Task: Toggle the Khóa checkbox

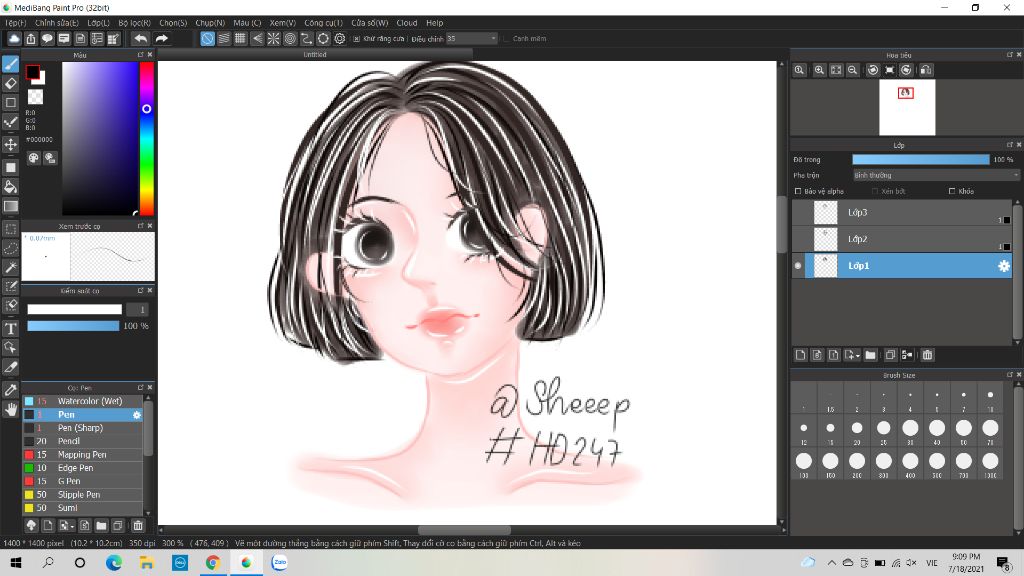Action: point(952,191)
